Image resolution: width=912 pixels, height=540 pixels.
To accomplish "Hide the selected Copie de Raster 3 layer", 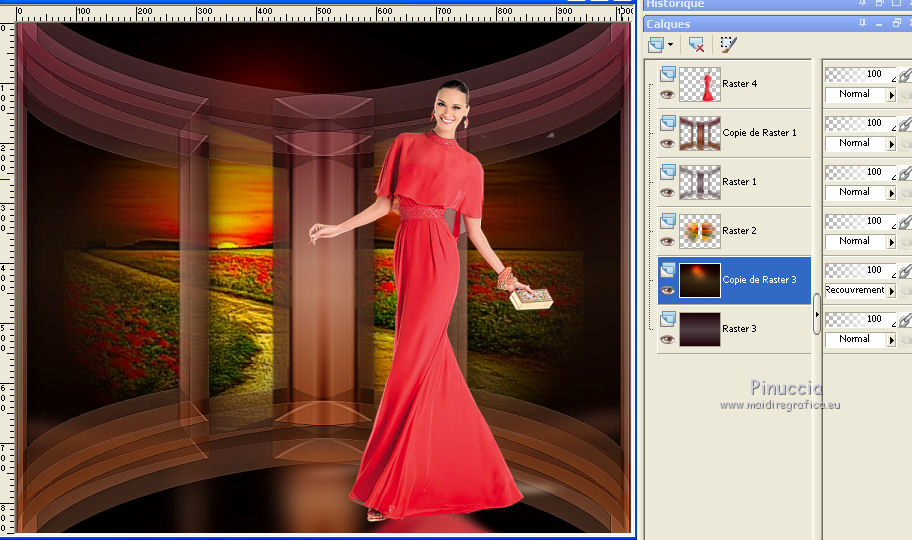I will click(x=667, y=290).
